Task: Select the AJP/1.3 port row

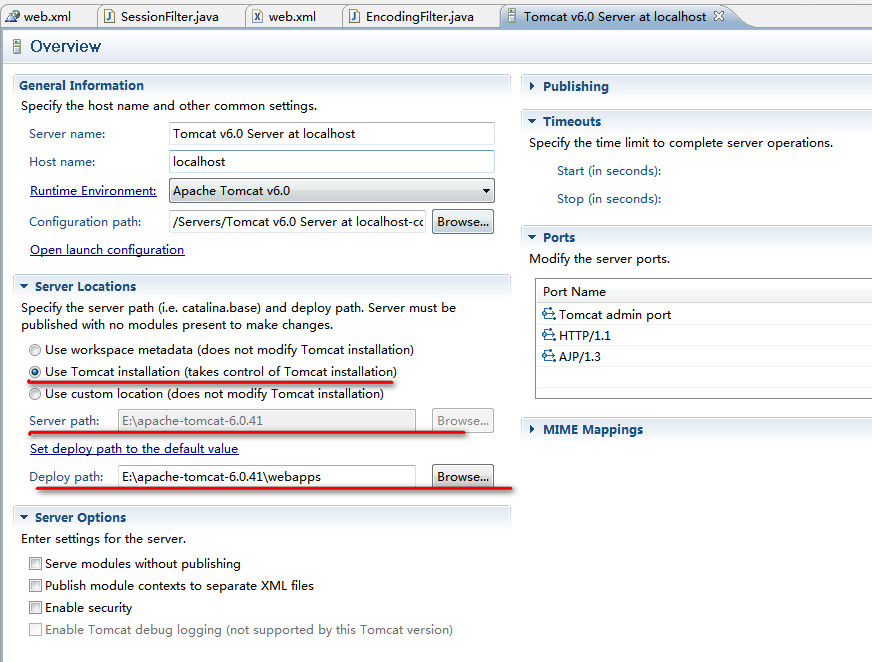Action: pos(703,357)
